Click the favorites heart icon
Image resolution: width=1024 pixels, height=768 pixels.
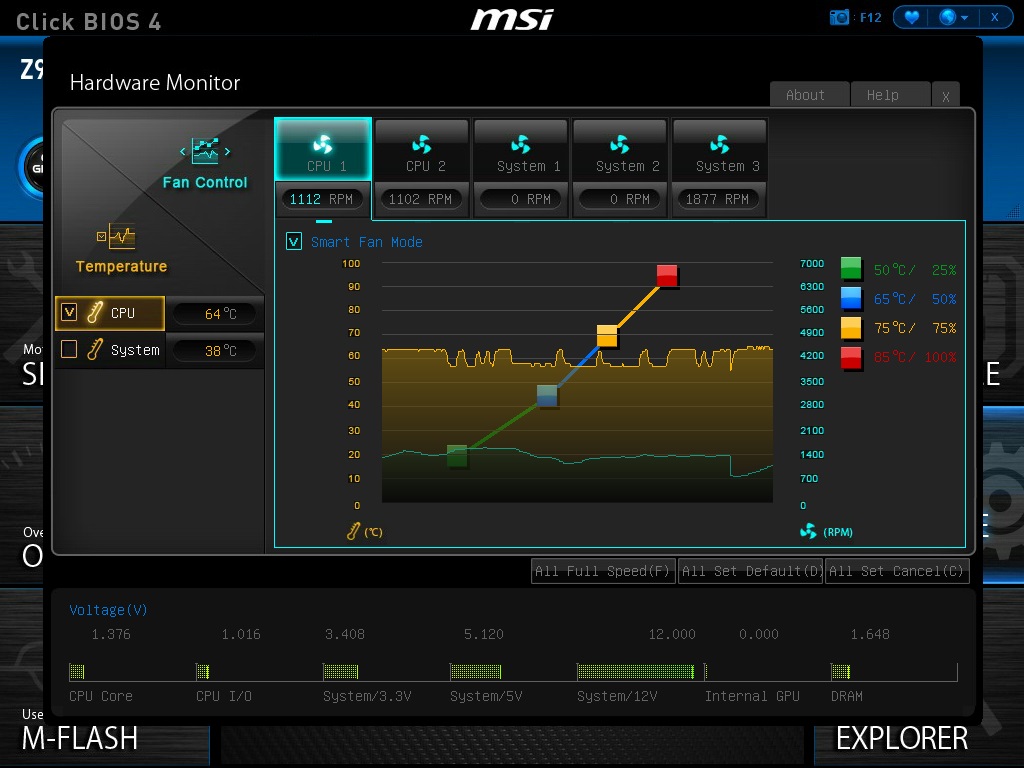[x=912, y=18]
